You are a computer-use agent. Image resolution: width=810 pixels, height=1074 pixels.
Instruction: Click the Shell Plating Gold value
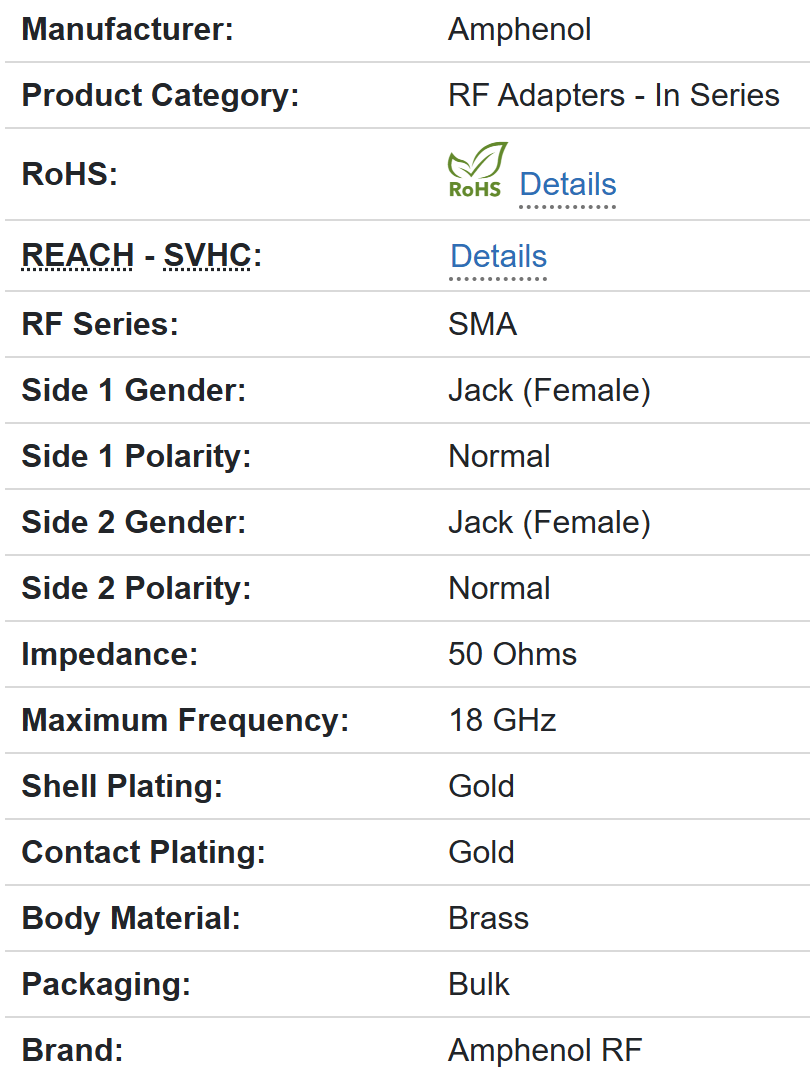[x=481, y=786]
